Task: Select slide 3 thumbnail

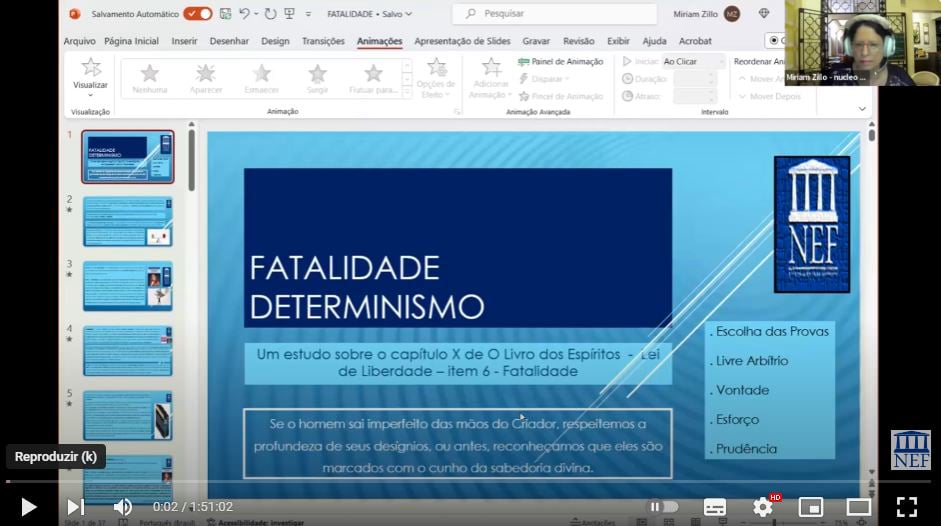Action: [x=128, y=286]
